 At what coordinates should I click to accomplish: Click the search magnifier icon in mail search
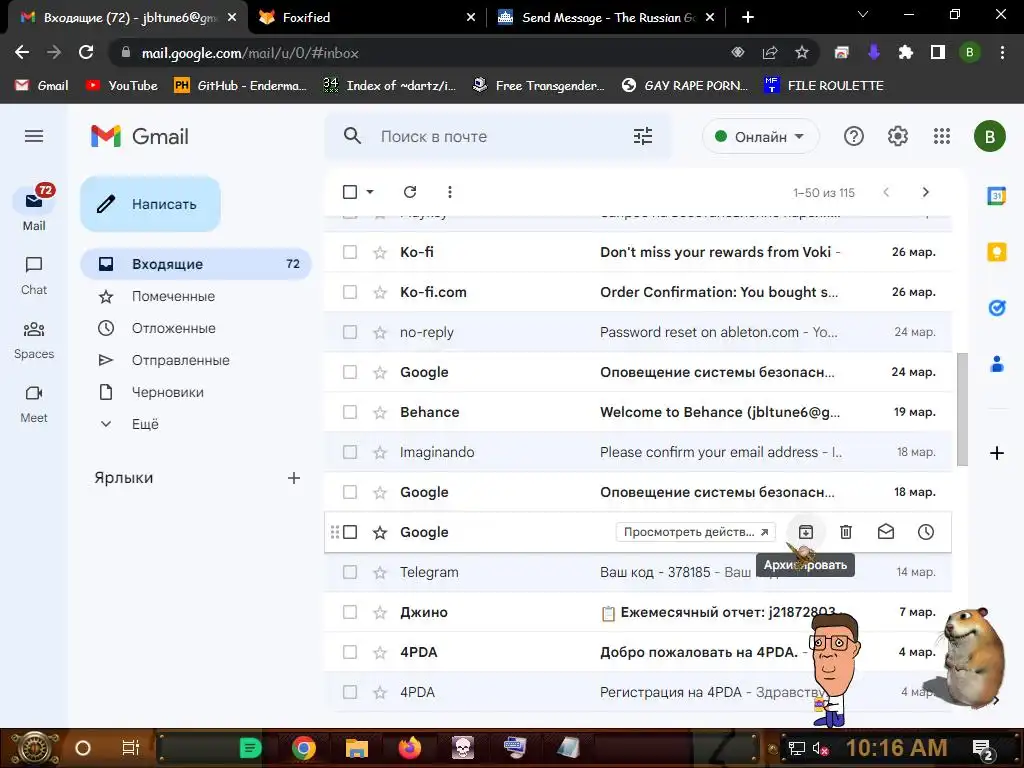click(352, 136)
